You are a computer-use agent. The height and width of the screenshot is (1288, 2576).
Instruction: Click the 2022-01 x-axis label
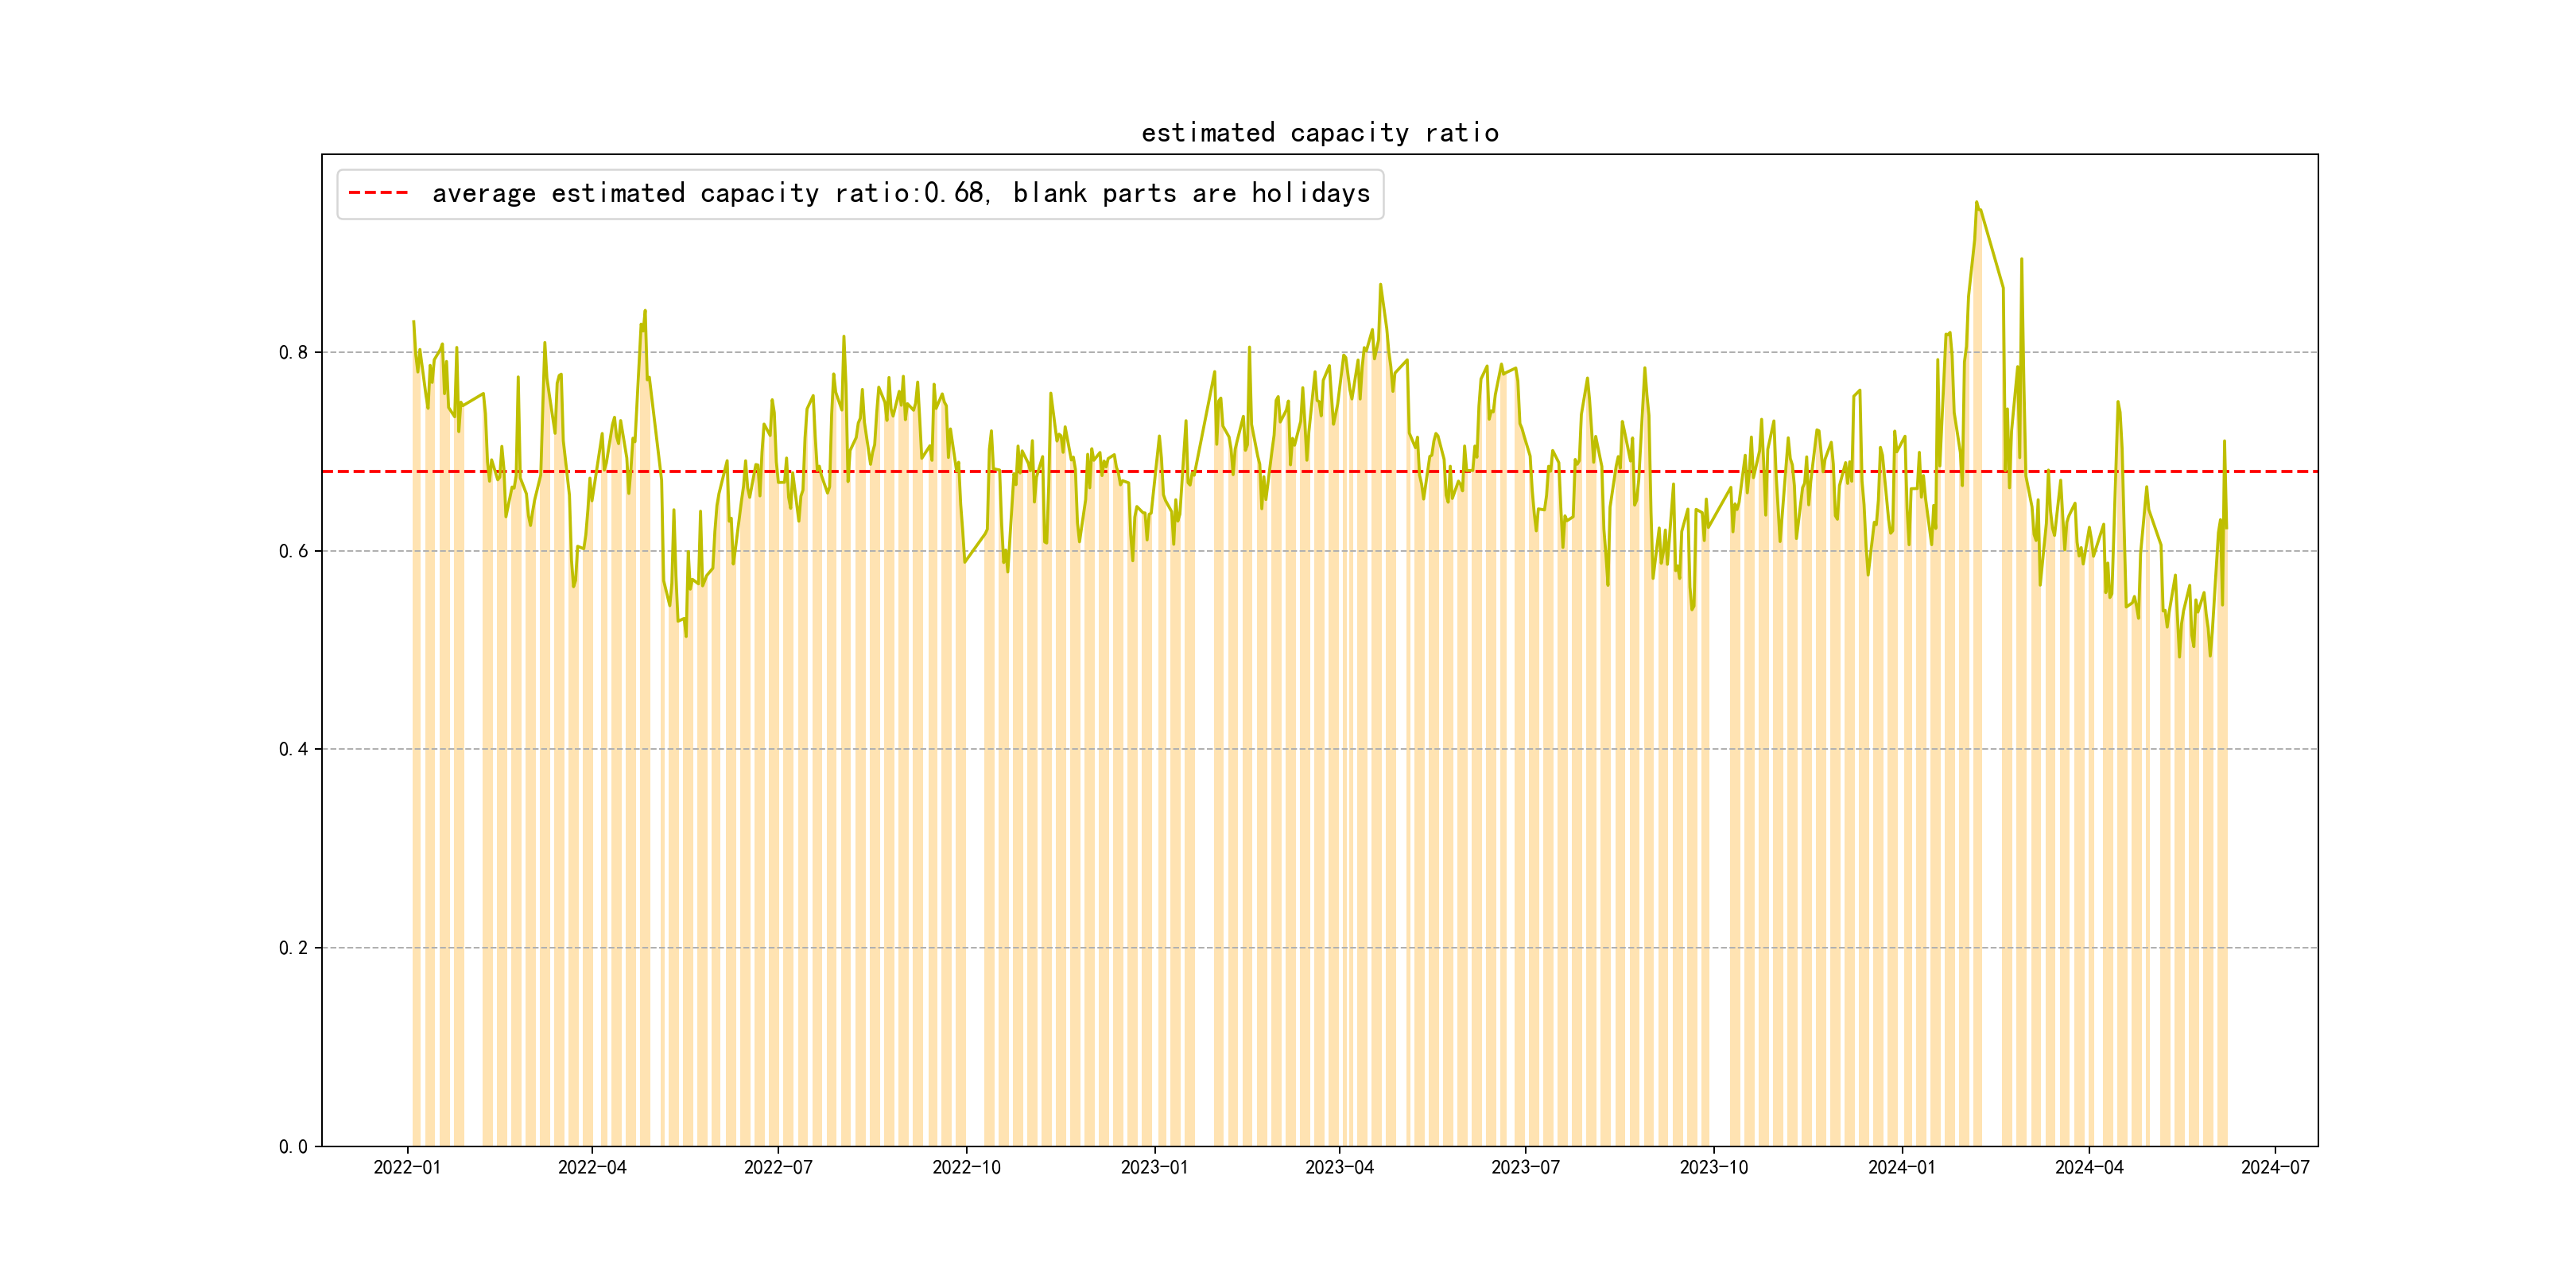pos(407,1167)
